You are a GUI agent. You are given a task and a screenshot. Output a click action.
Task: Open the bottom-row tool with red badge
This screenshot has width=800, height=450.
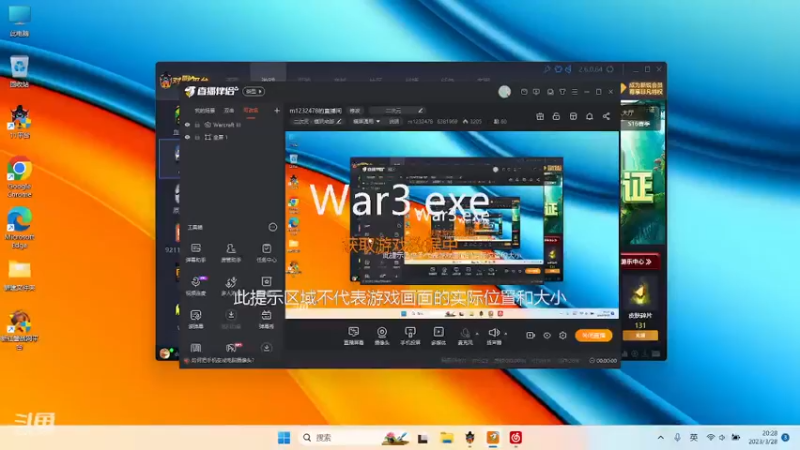(x=232, y=348)
